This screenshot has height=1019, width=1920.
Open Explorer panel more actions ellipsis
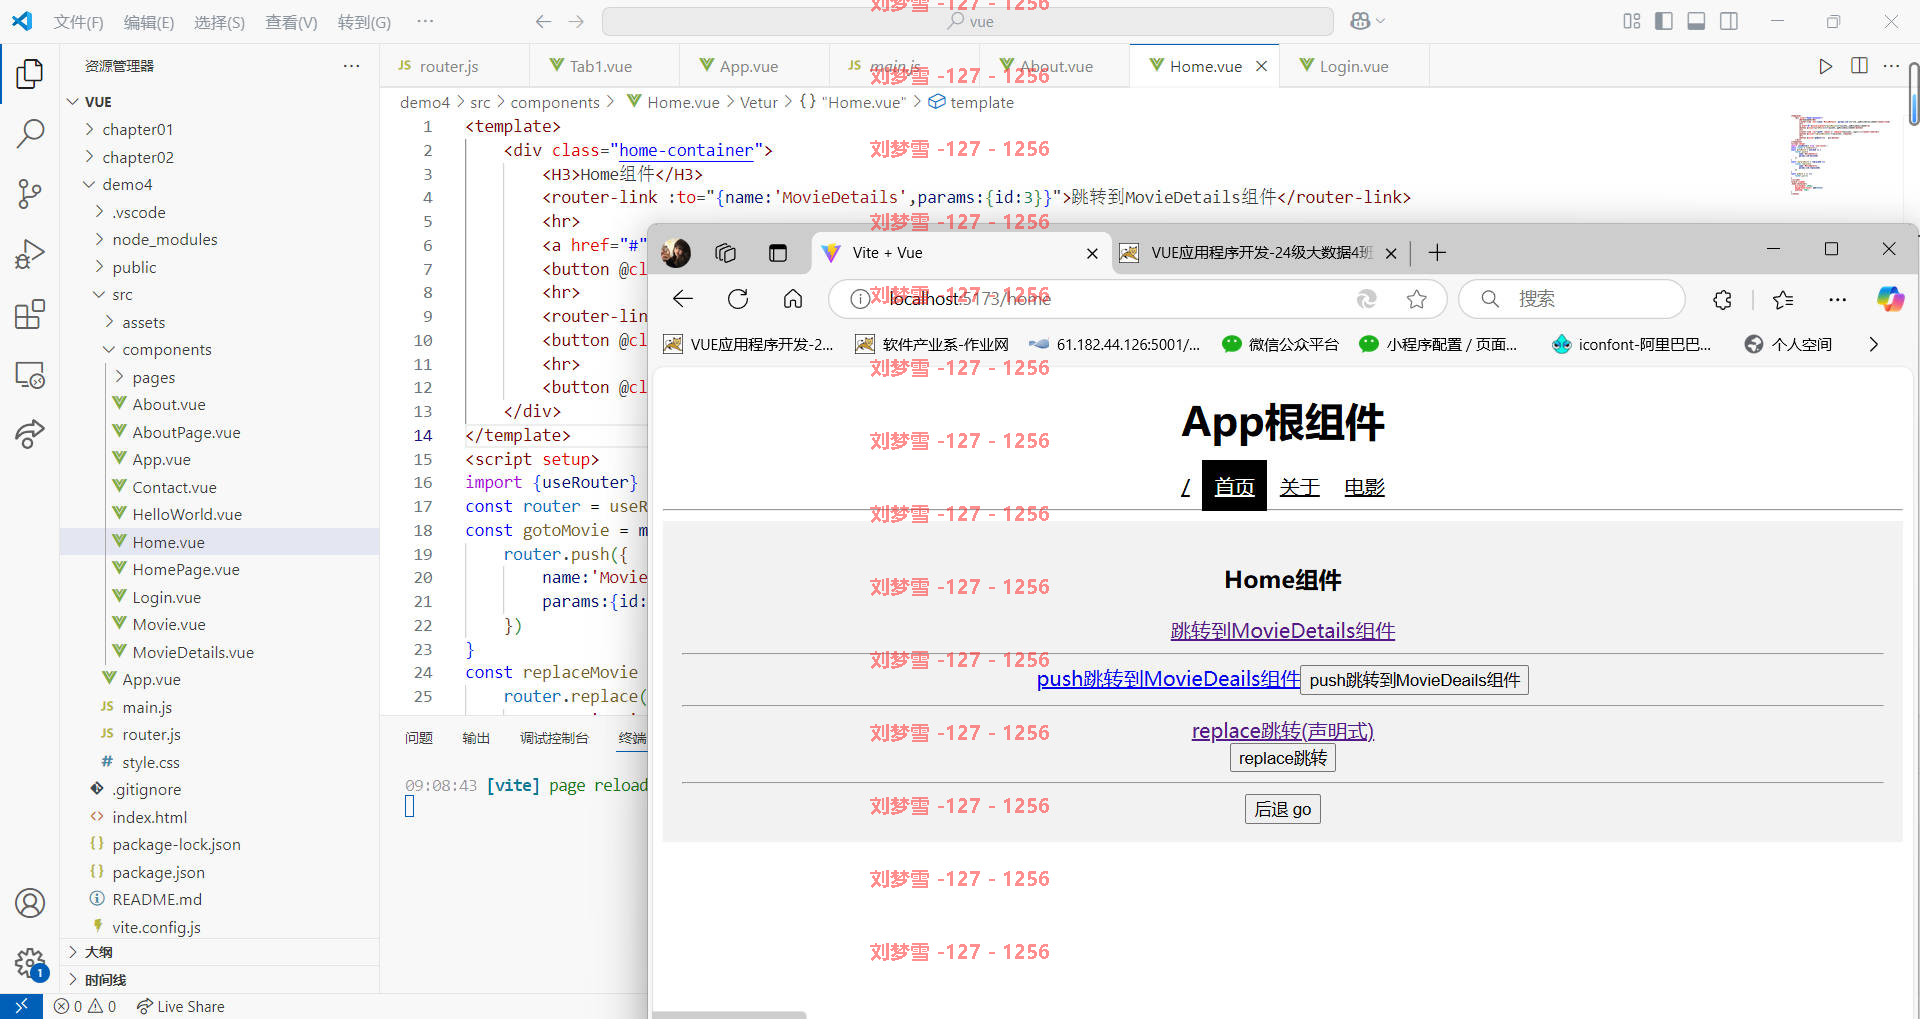click(x=351, y=66)
